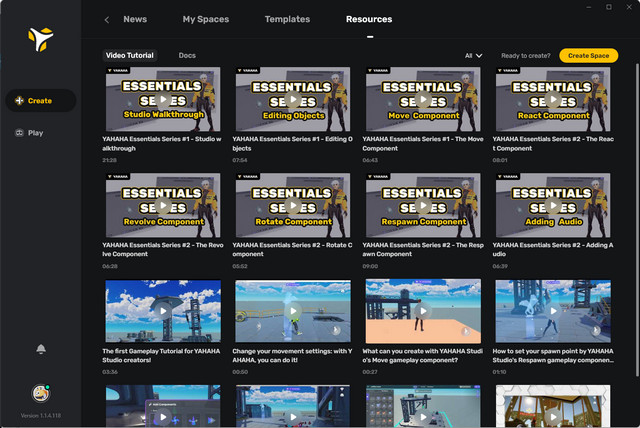The width and height of the screenshot is (640, 428).
Task: Play the spawn point video
Action: (x=553, y=311)
